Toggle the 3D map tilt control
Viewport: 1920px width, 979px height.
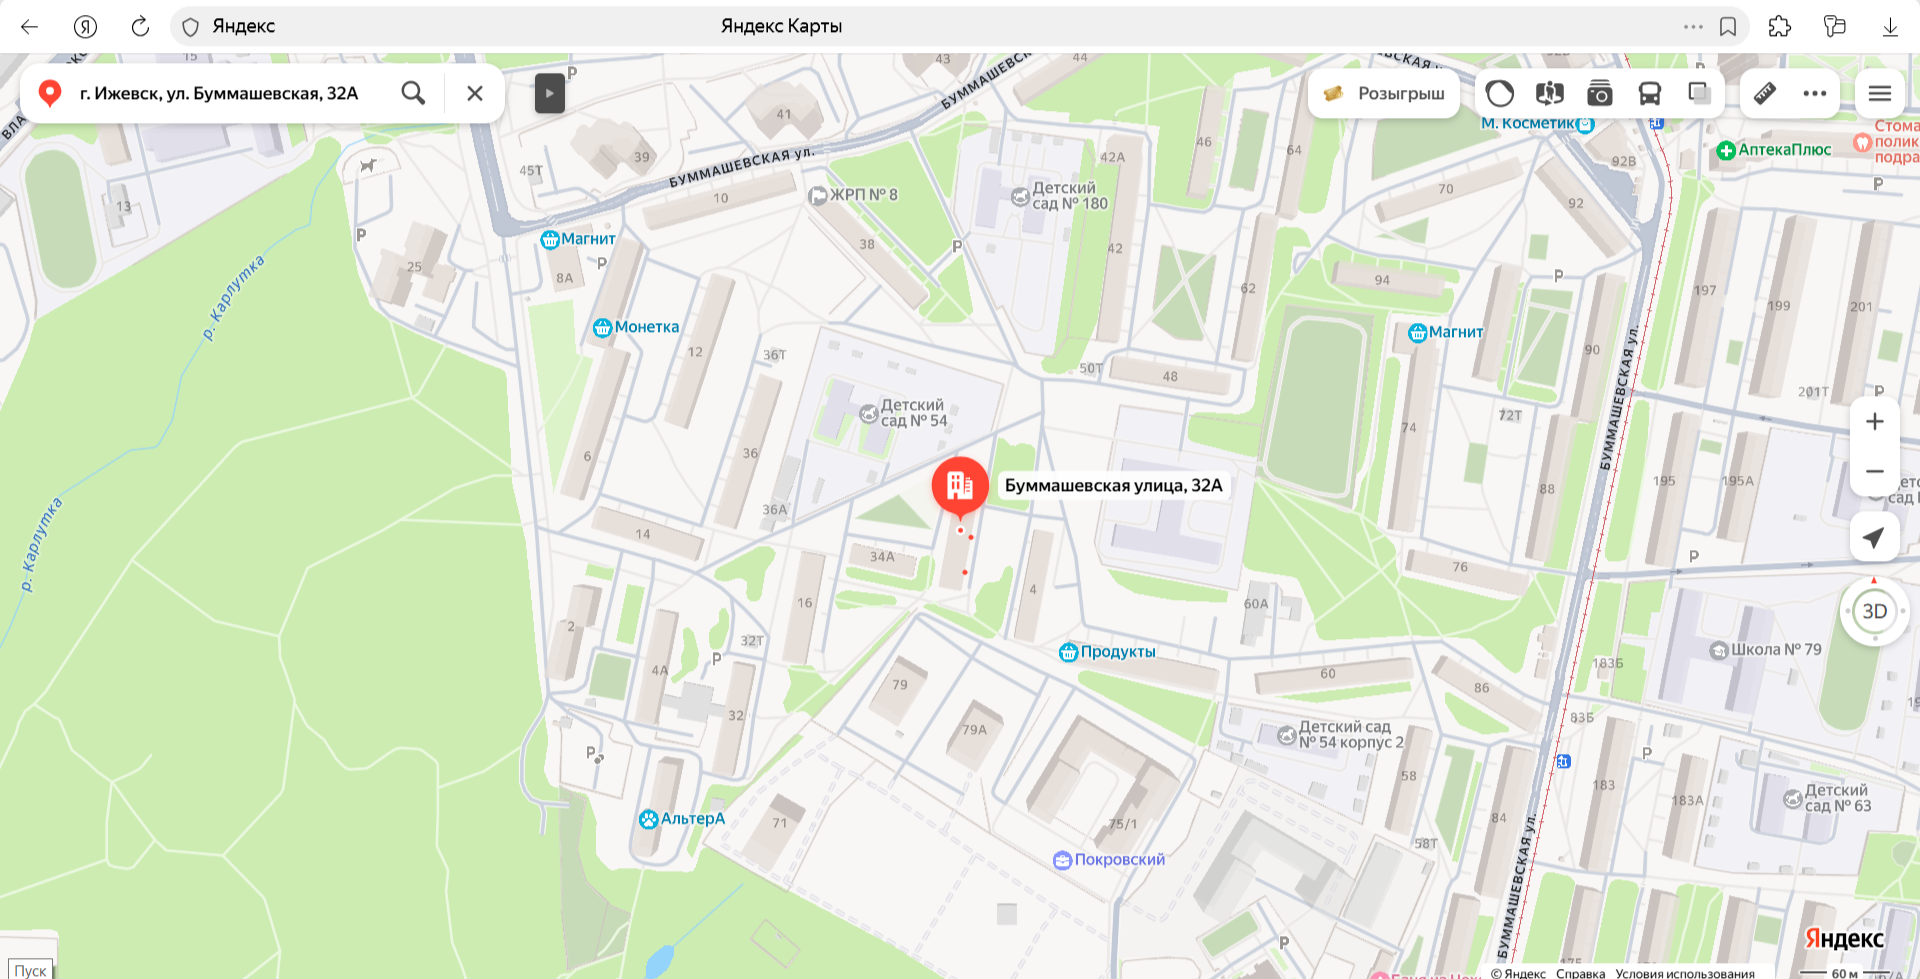point(1875,611)
